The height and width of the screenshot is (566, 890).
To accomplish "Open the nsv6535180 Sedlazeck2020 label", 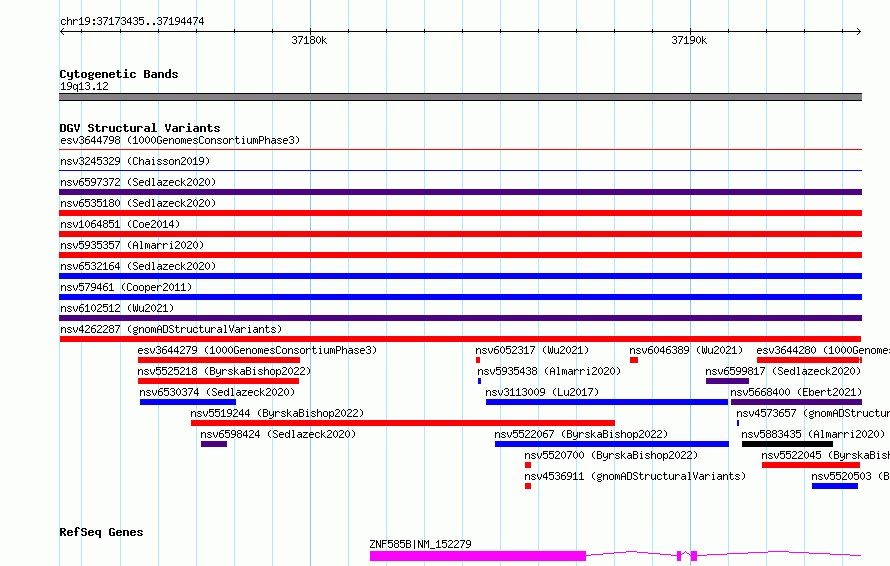I will 138,203.
